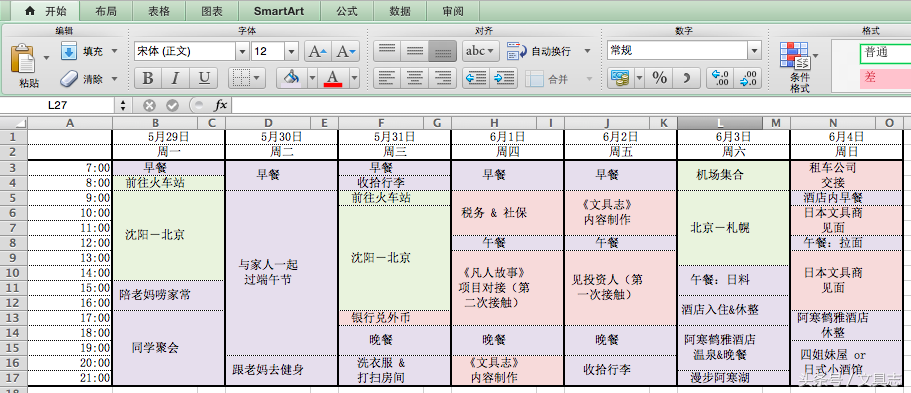Screen dimensions: 911x393
Task: Open font color dropdown arrow
Action: click(x=354, y=78)
